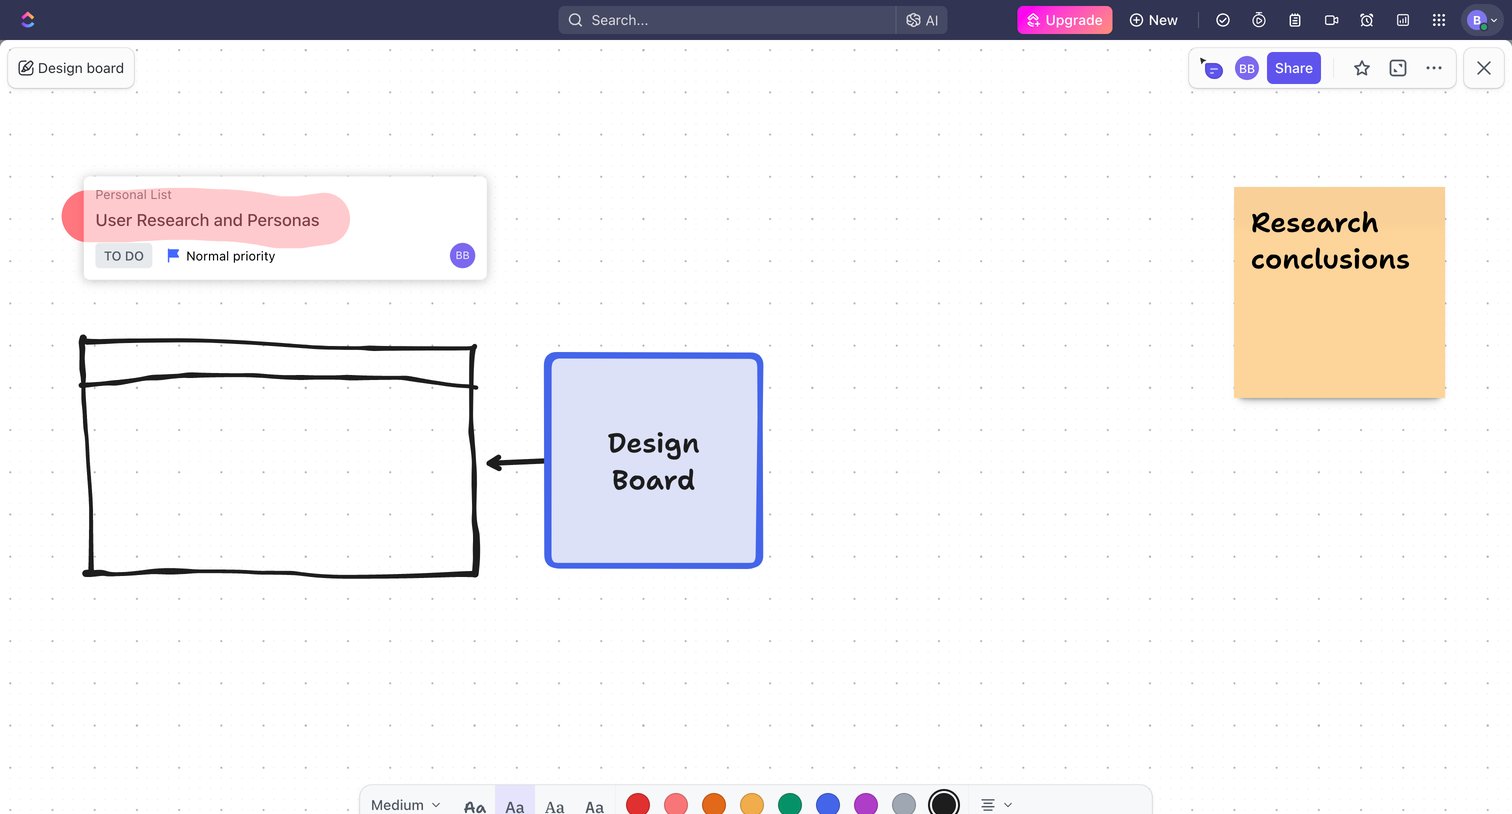The image size is (1512, 814).
Task: Click the BB collaborator avatar in toolbar
Action: [1246, 68]
